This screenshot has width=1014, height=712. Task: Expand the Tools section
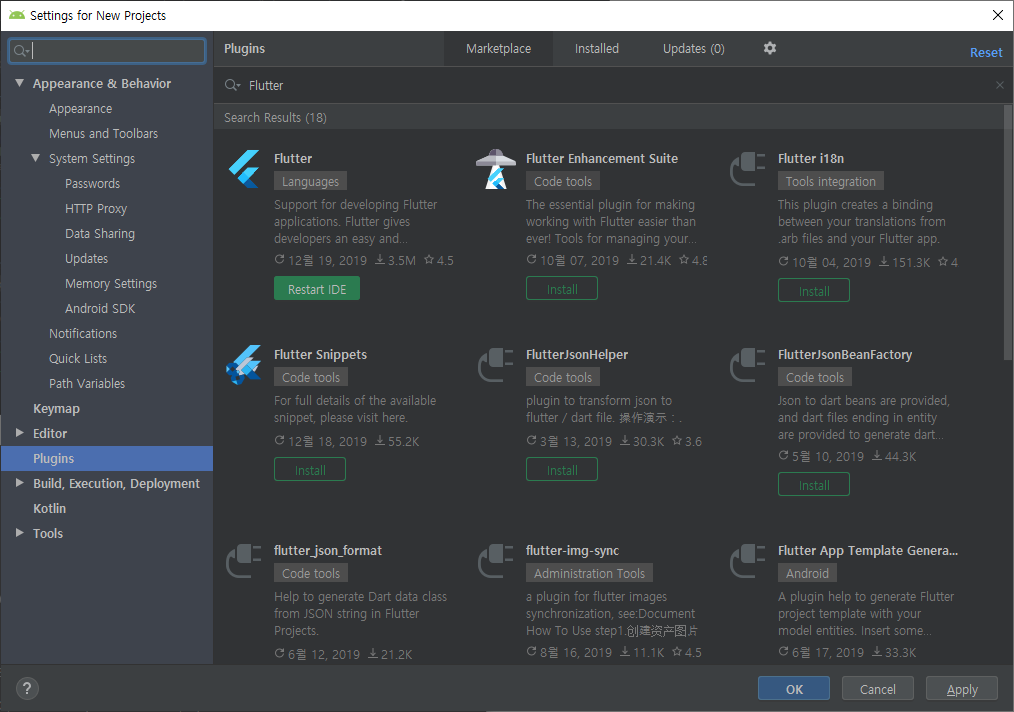click(20, 532)
